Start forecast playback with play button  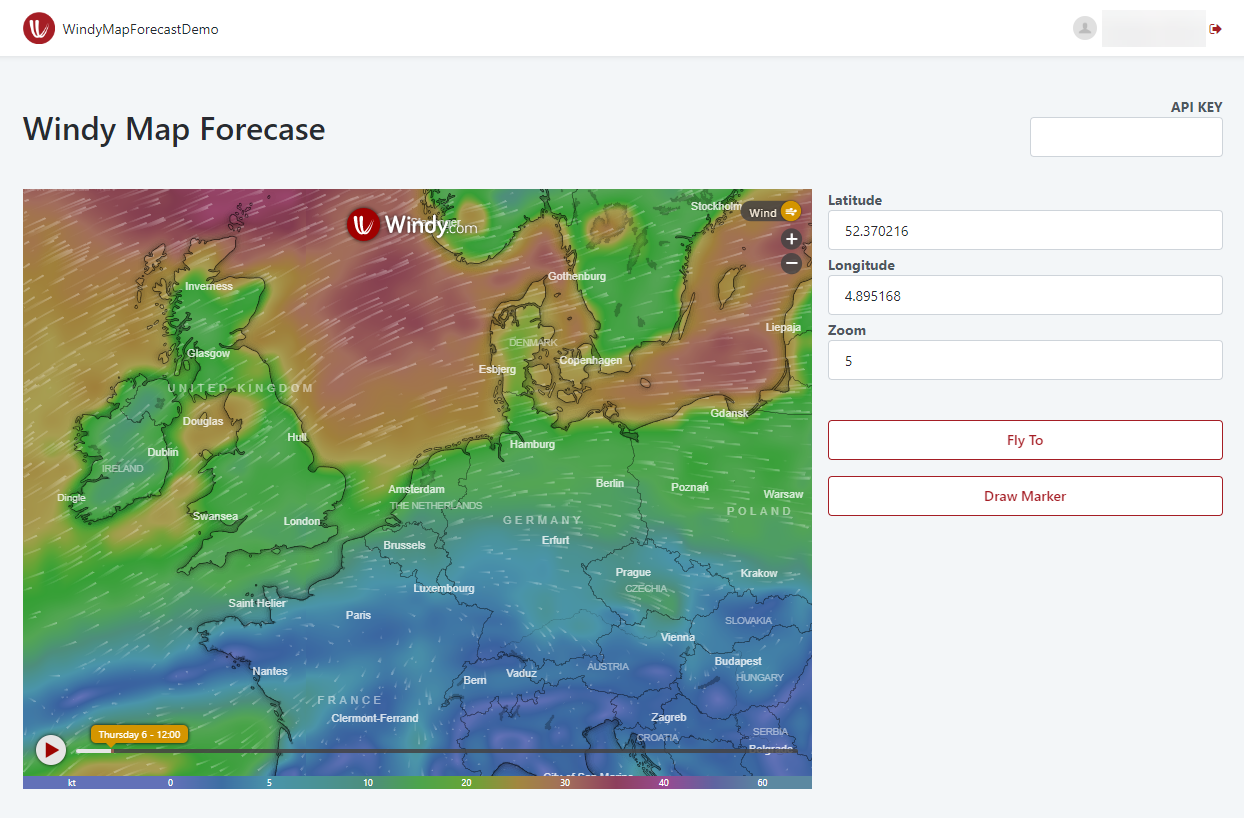(x=51, y=749)
